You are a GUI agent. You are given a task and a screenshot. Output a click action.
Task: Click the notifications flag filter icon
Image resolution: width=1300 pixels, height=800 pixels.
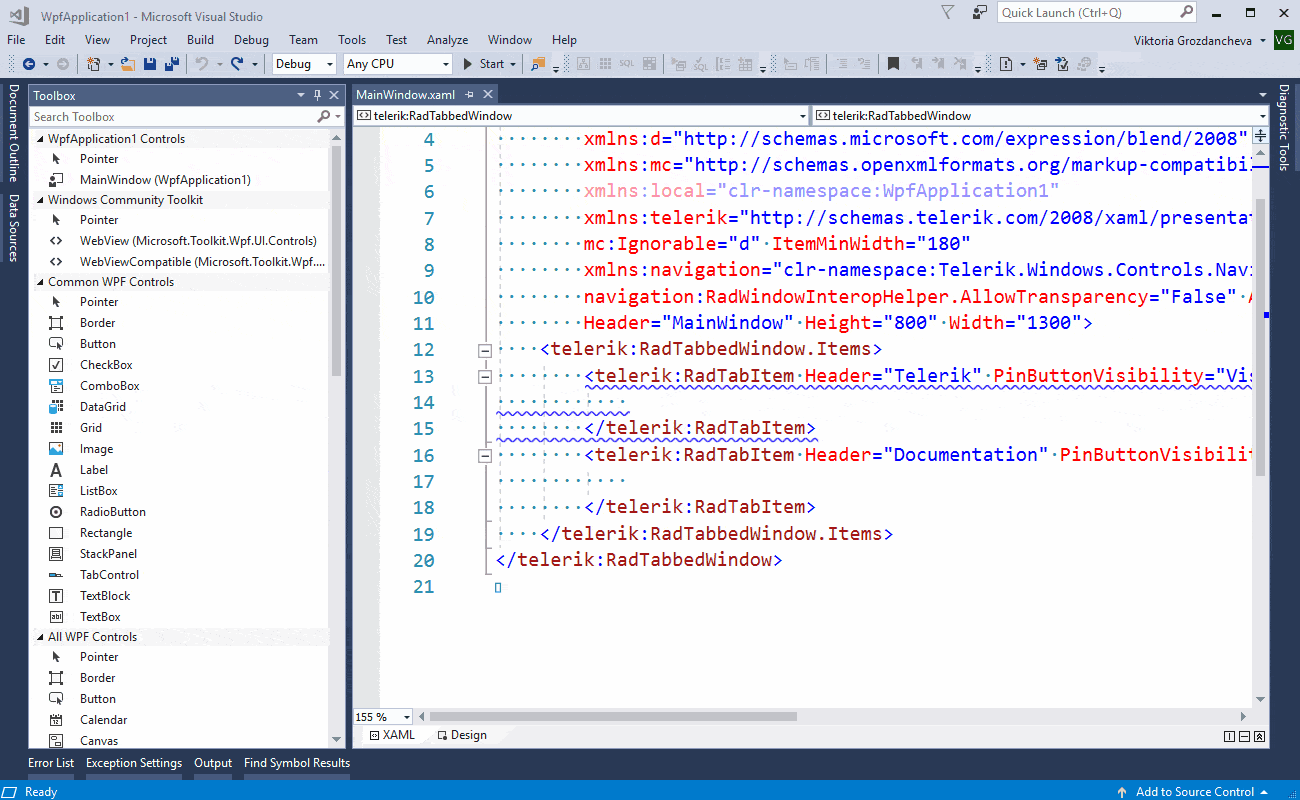point(948,13)
